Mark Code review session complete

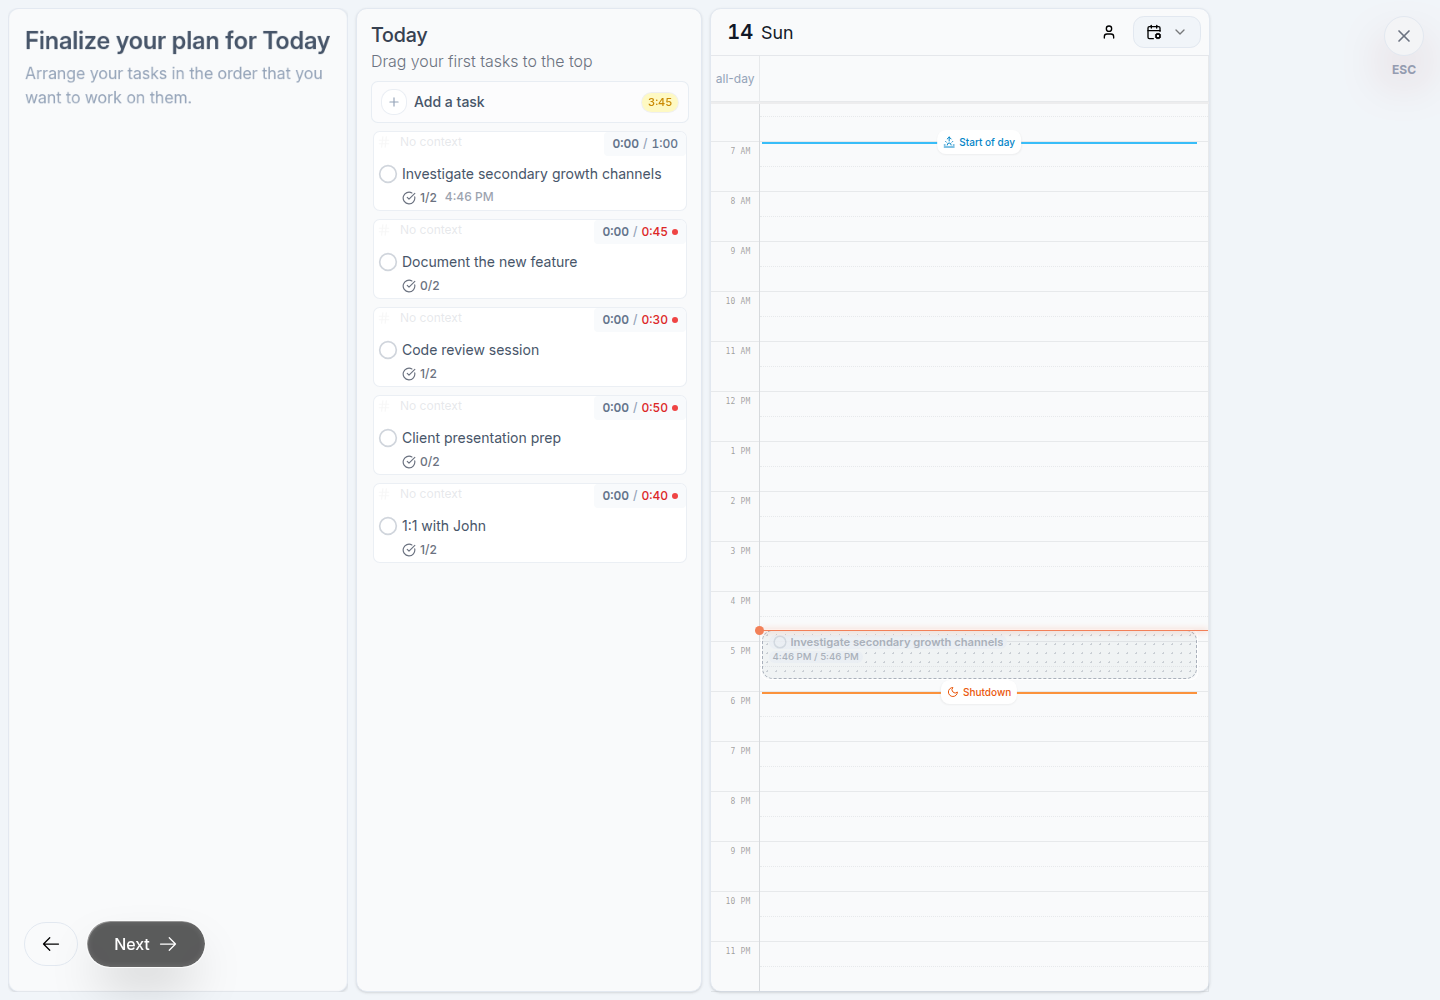pyautogui.click(x=388, y=350)
